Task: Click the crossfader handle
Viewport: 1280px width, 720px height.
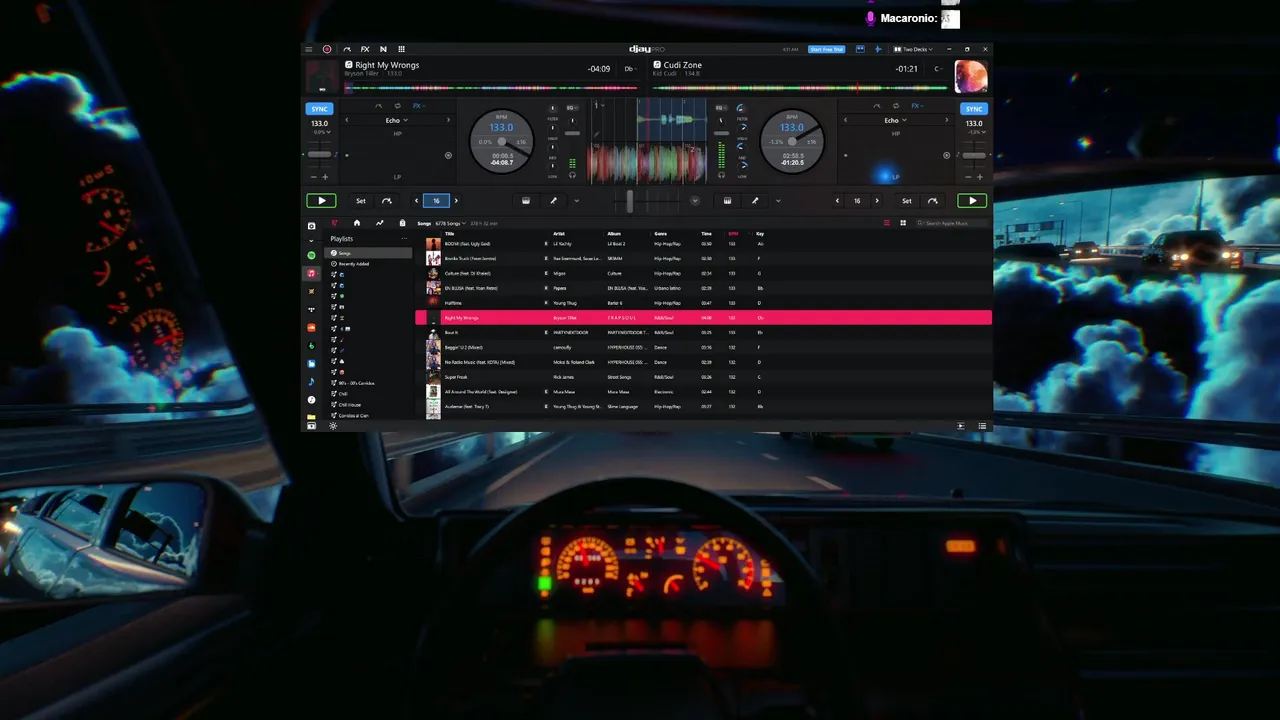Action: coord(629,201)
